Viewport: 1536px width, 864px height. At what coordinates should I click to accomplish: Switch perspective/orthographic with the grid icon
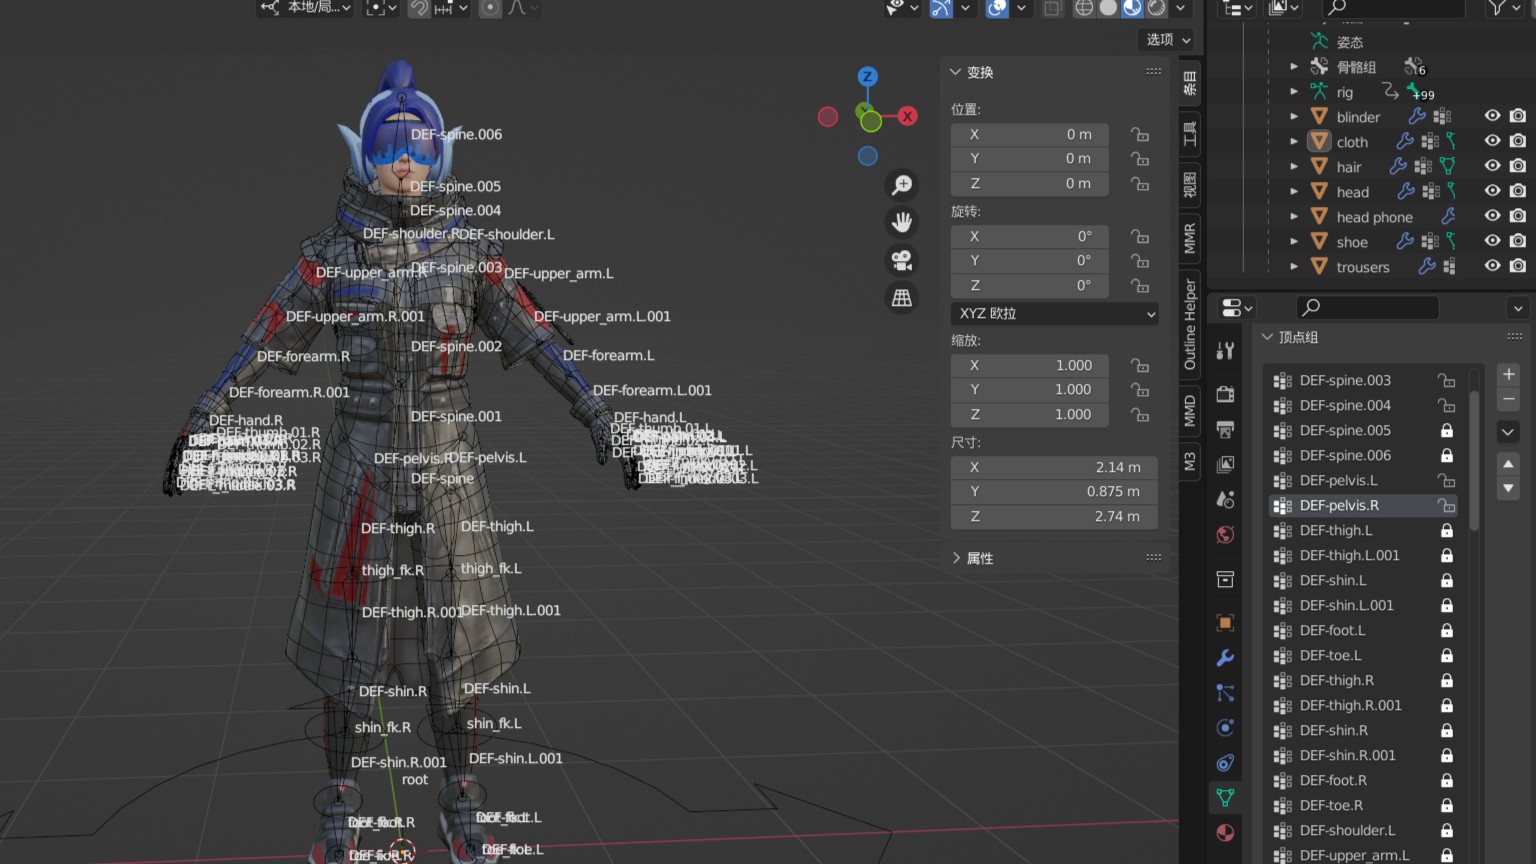(902, 298)
